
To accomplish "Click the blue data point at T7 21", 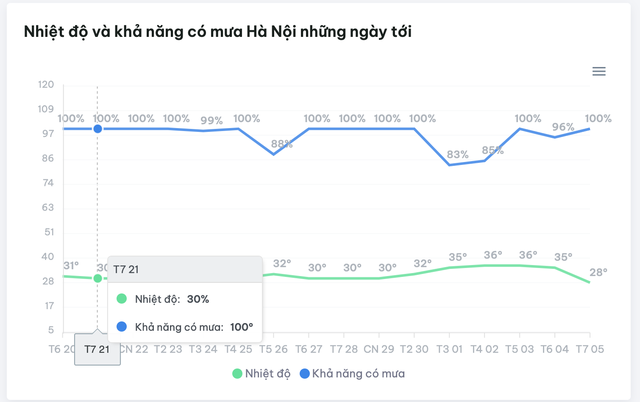I will coord(98,129).
